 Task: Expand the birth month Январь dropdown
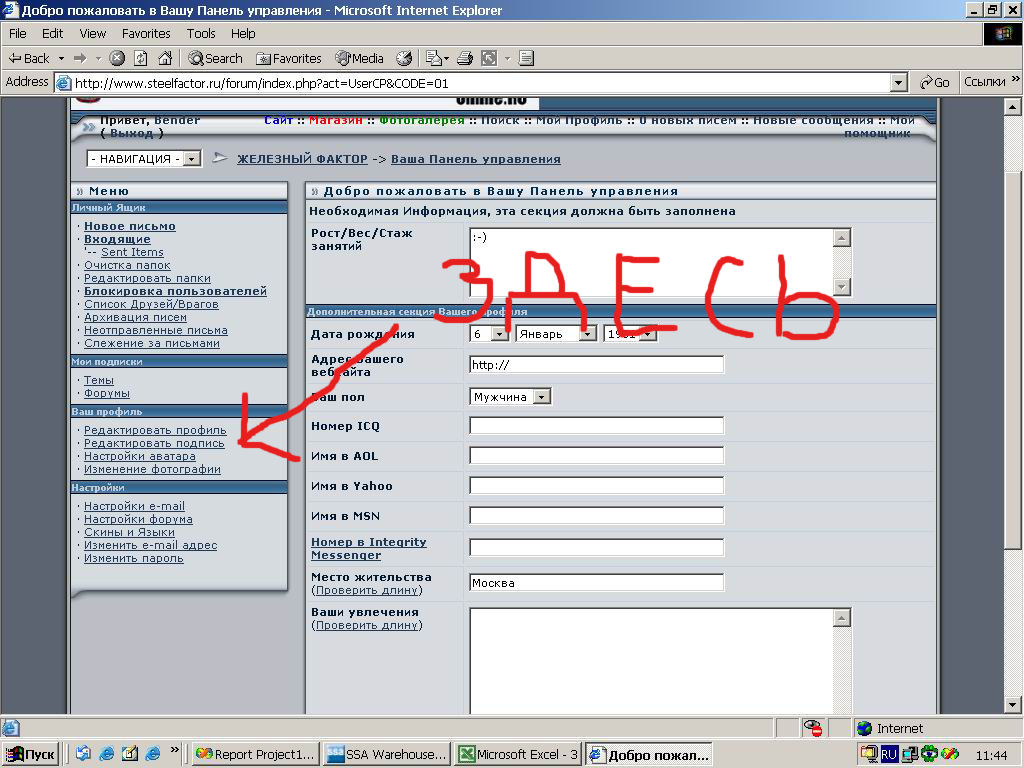(587, 334)
